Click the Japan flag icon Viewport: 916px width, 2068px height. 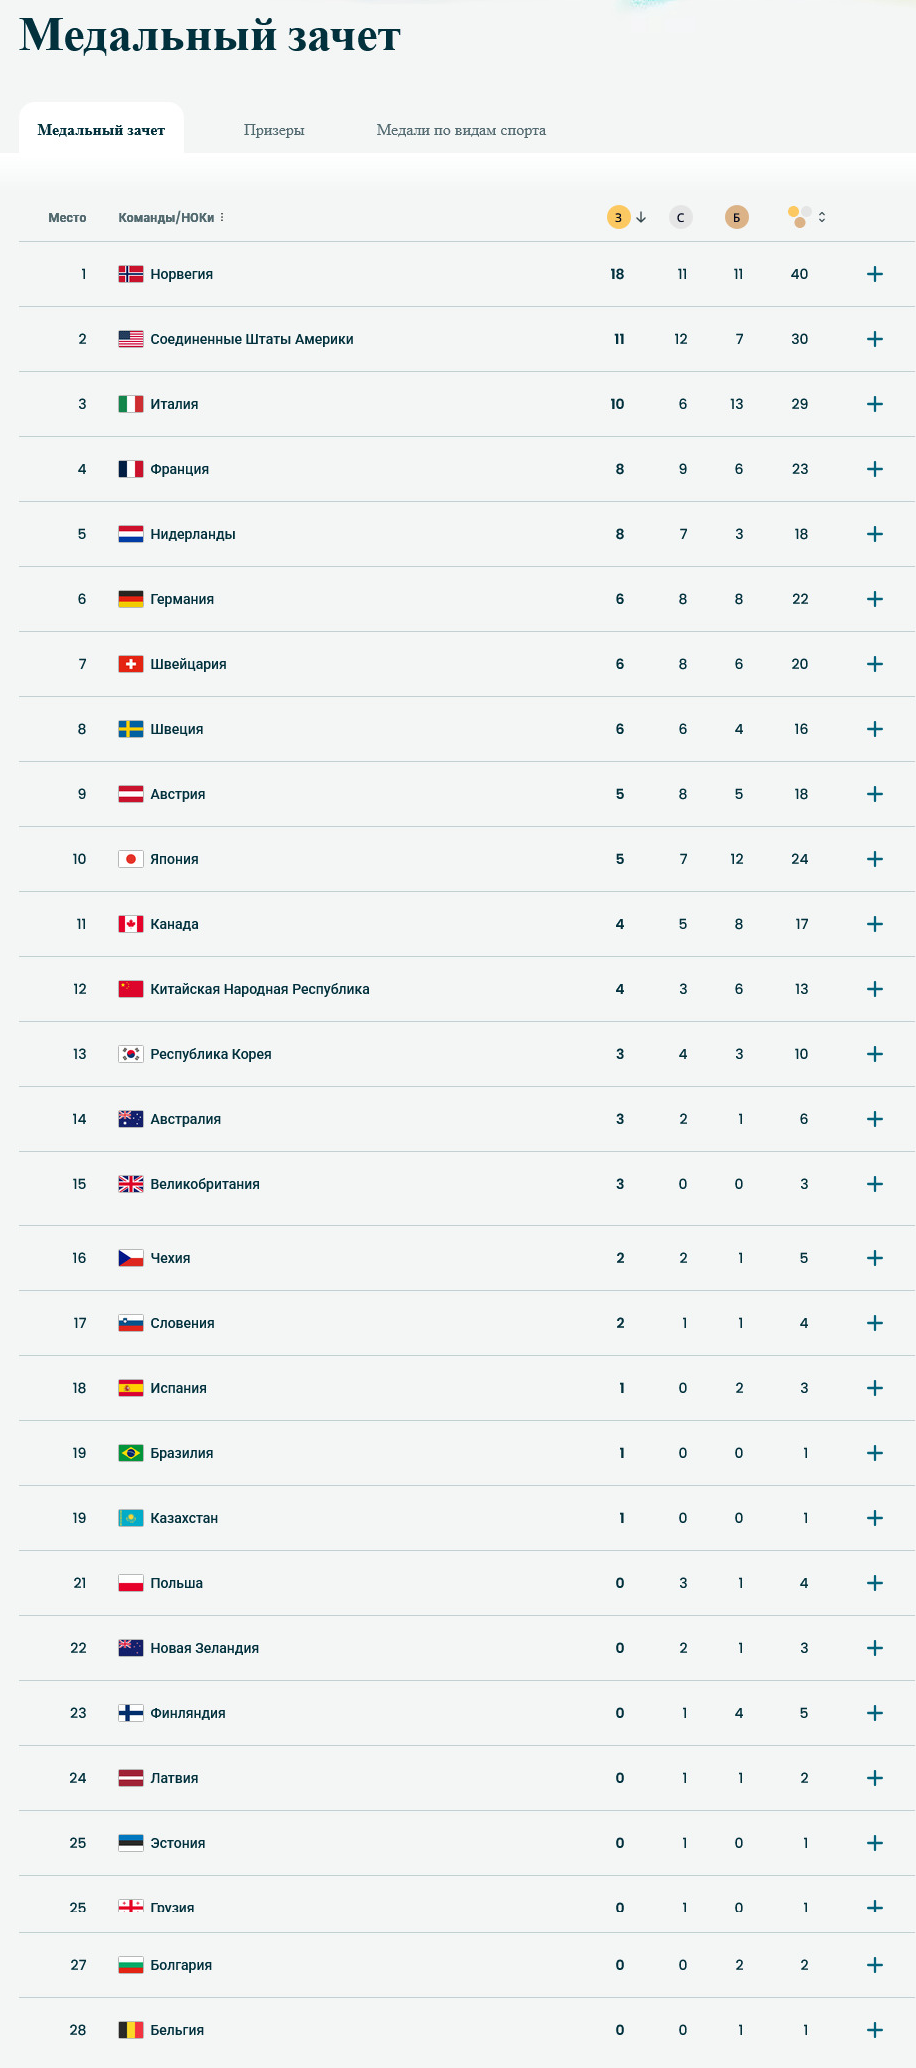point(131,859)
